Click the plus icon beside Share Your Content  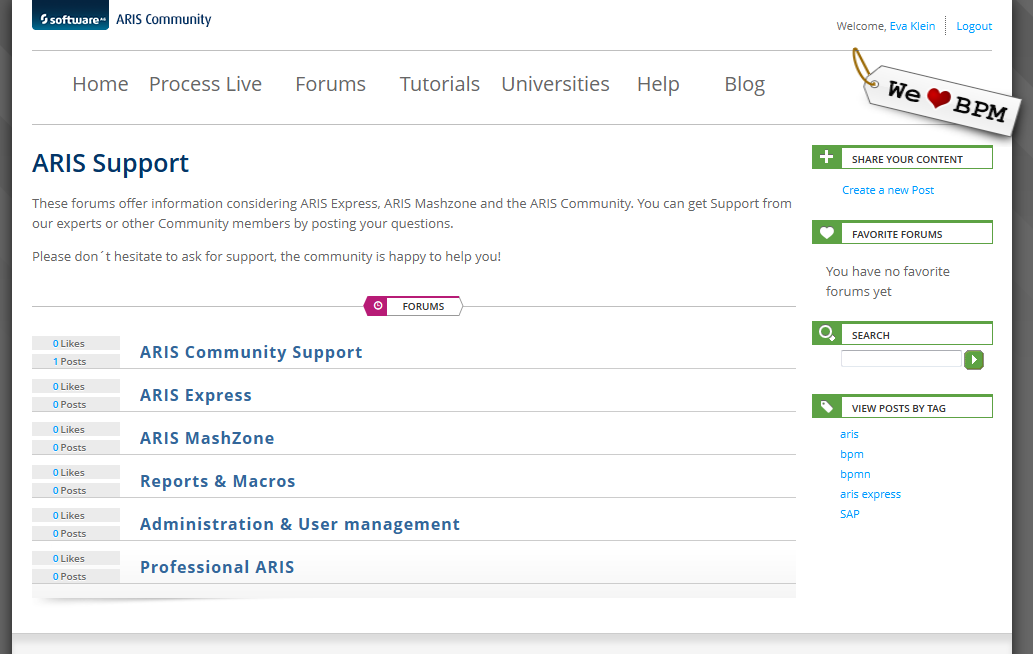[827, 157]
